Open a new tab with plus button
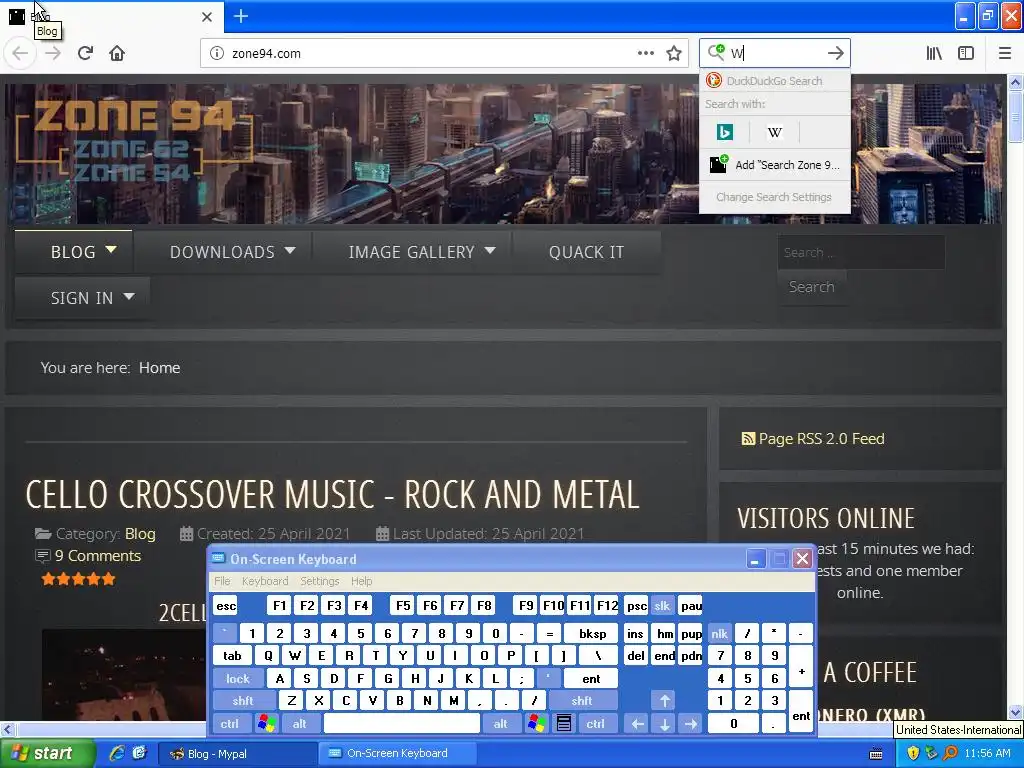The height and width of the screenshot is (768, 1024). (x=240, y=16)
